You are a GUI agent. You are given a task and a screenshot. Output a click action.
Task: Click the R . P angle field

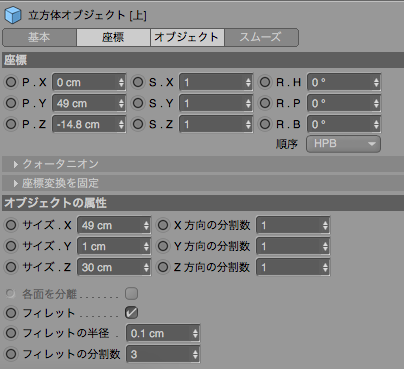pyautogui.click(x=344, y=103)
